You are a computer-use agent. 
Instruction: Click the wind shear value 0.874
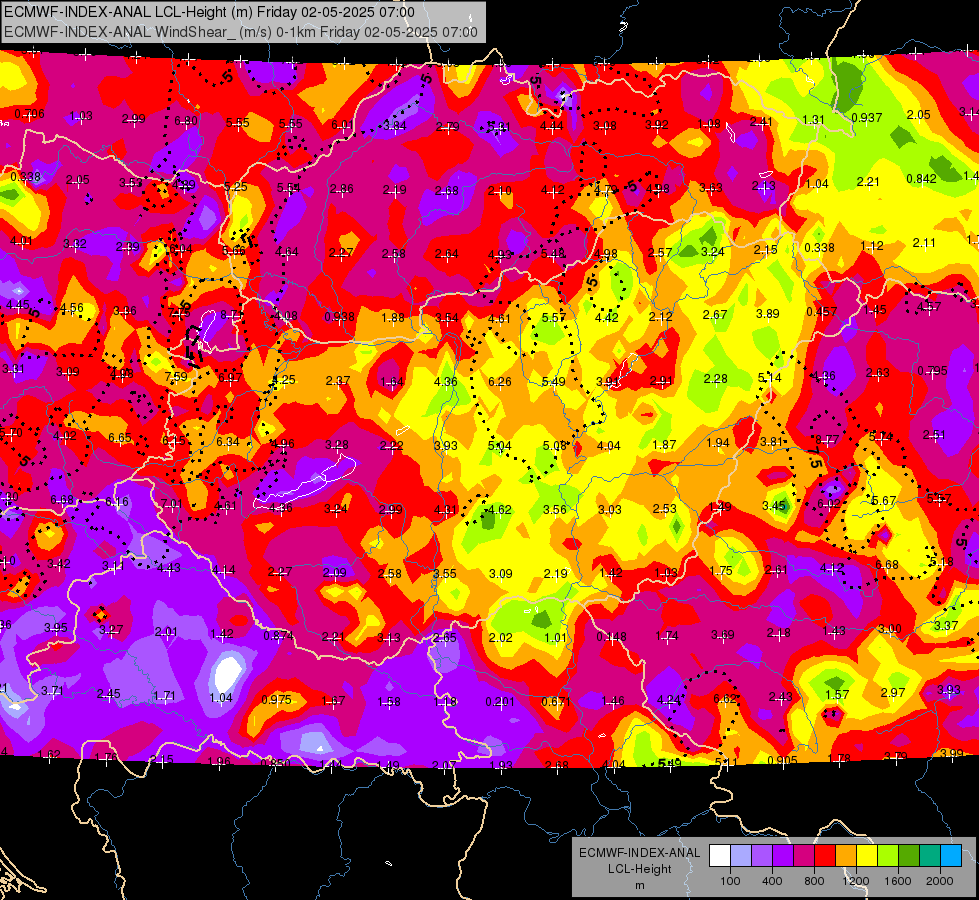pos(278,635)
